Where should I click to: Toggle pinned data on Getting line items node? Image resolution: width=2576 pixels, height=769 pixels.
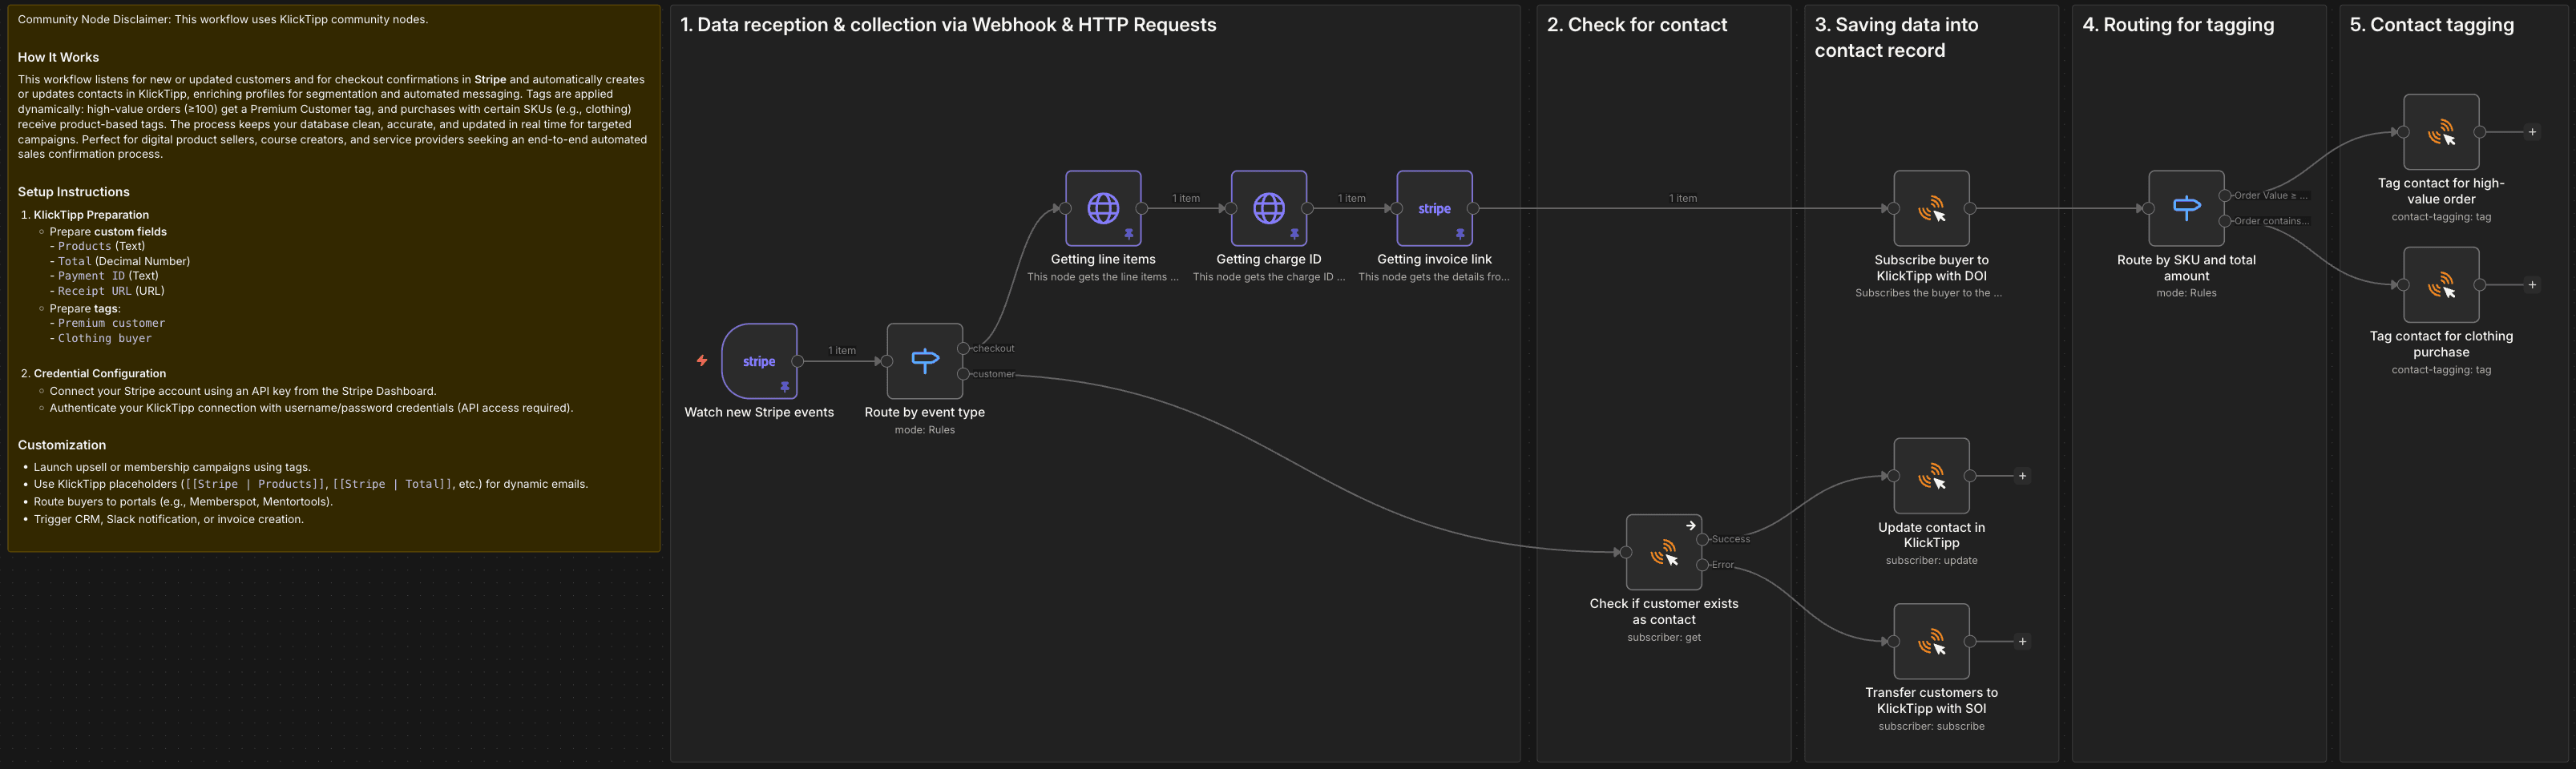(1128, 235)
